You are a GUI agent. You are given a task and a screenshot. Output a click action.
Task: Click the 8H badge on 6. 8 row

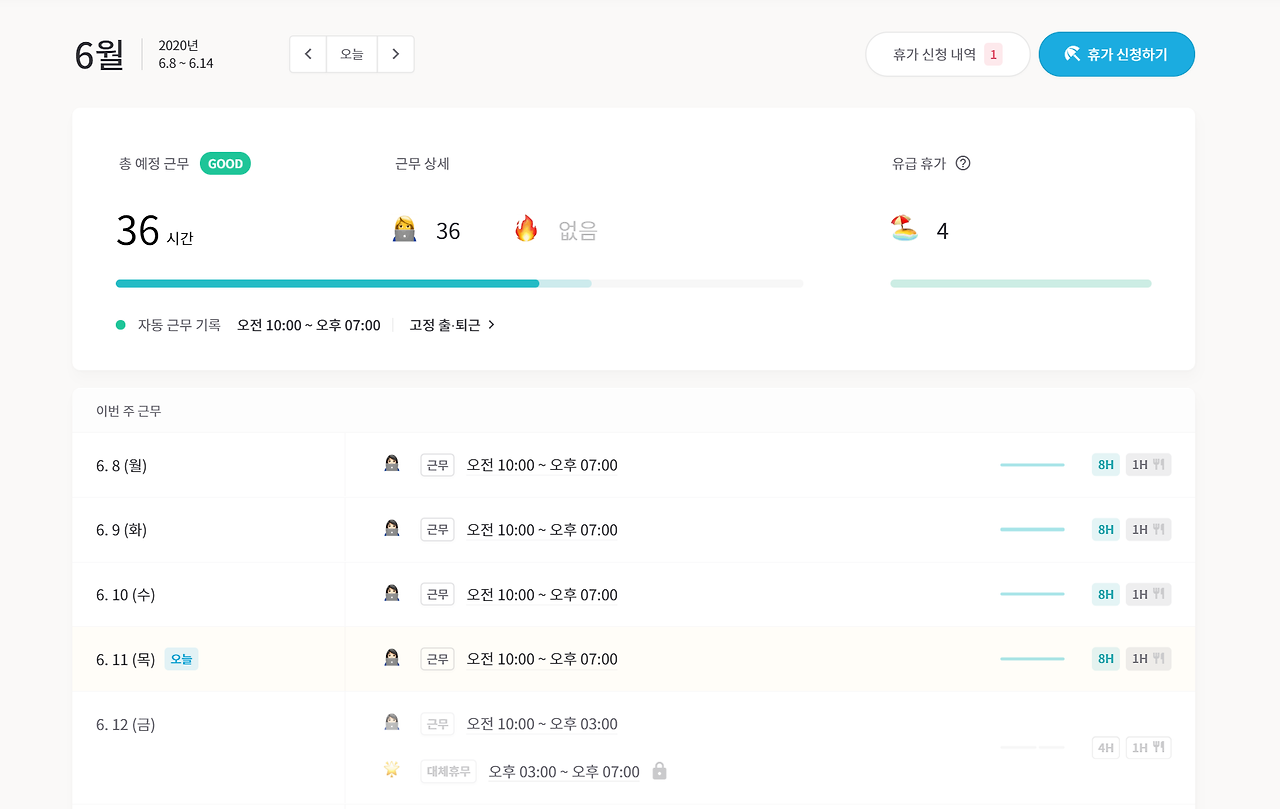point(1106,465)
